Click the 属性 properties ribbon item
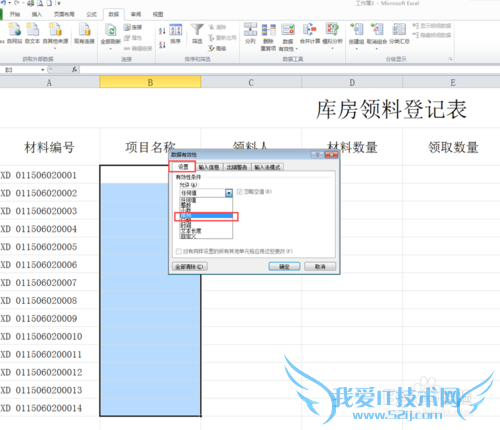 133,38
